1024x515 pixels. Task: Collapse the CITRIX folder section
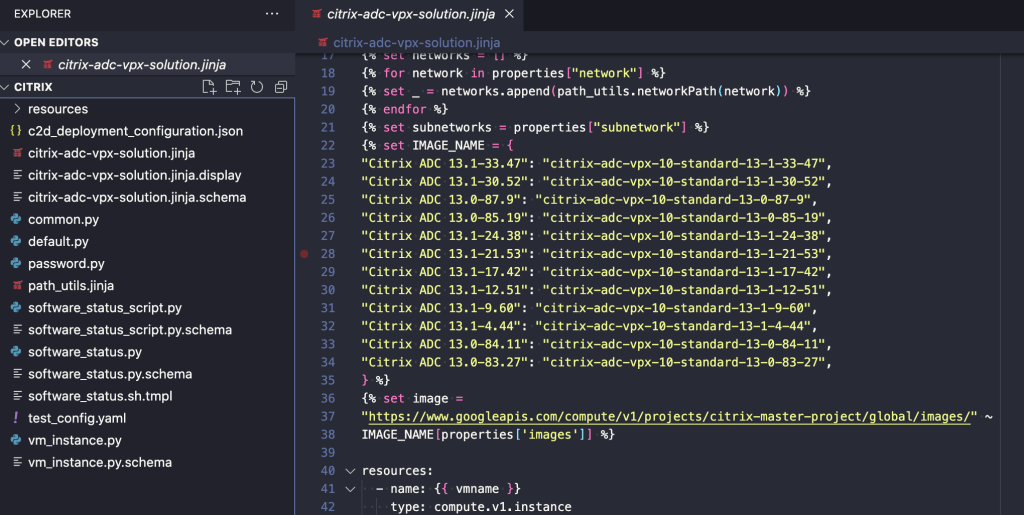pyautogui.click(x=5, y=87)
